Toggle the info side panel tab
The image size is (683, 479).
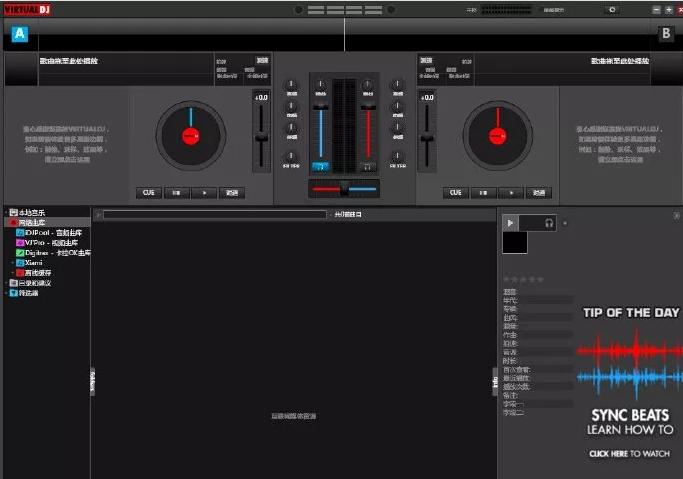coord(495,382)
